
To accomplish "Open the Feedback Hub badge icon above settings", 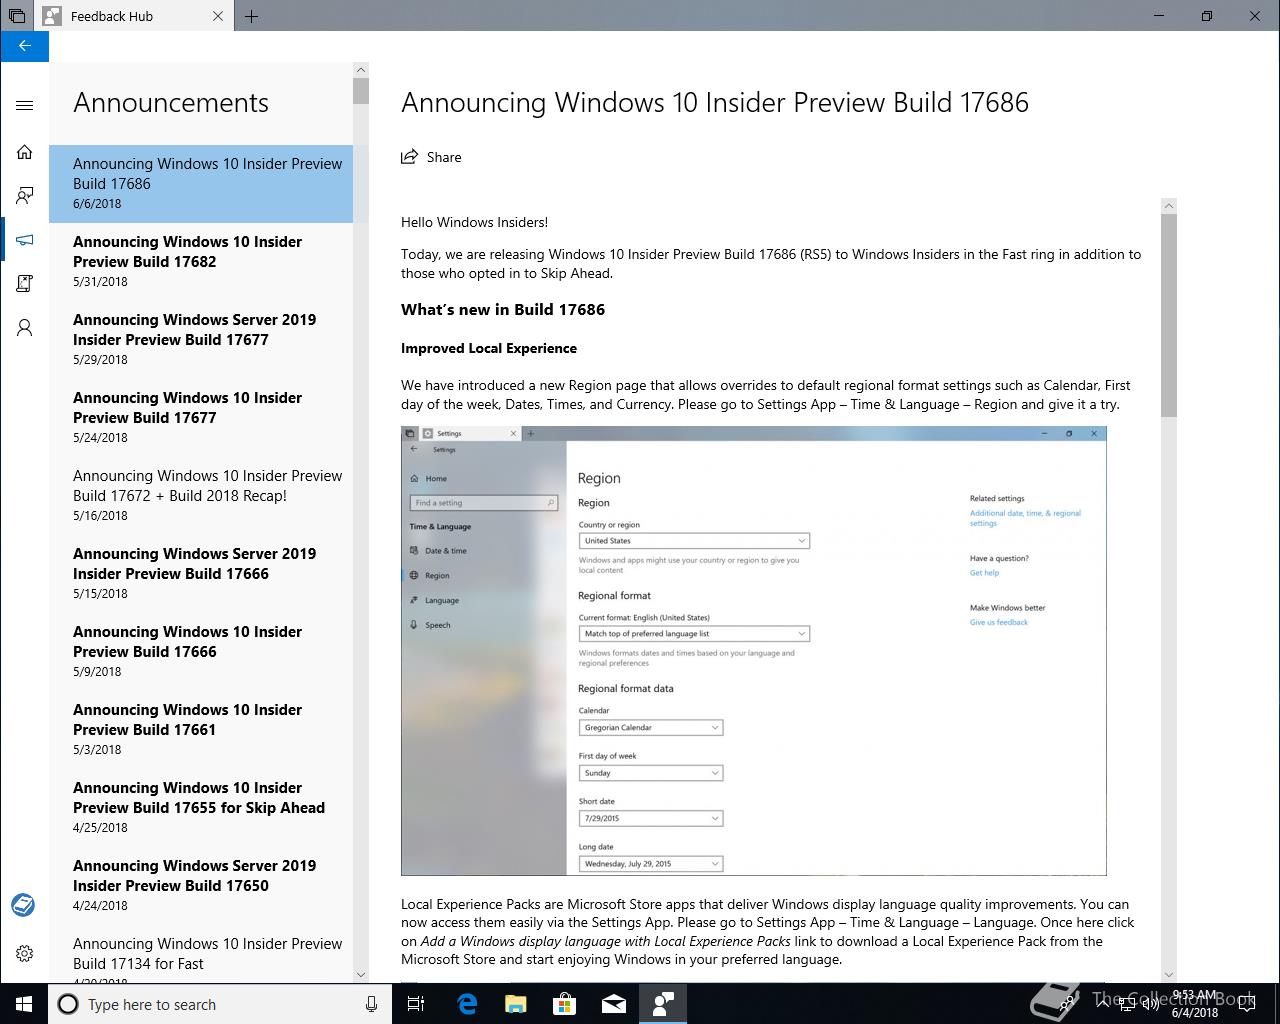I will (x=24, y=905).
